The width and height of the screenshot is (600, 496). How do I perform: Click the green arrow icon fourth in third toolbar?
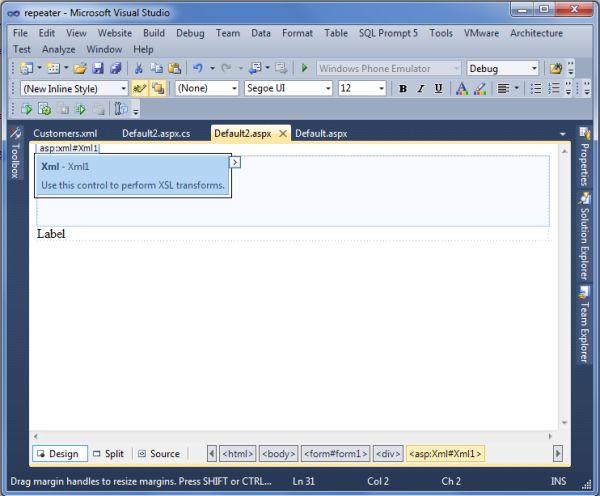(80, 109)
